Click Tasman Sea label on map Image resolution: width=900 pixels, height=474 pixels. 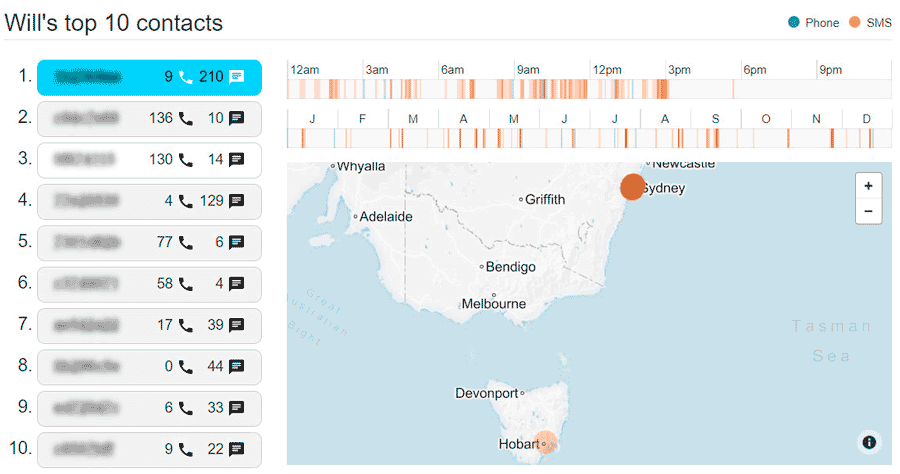[831, 341]
